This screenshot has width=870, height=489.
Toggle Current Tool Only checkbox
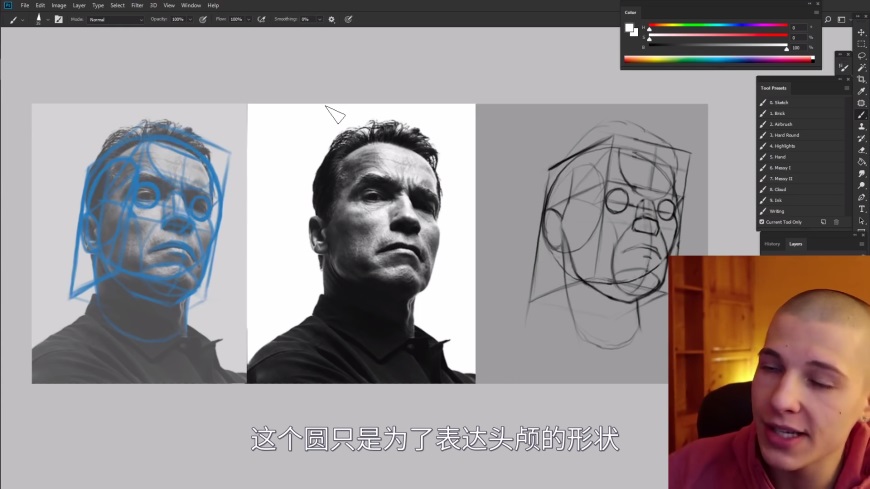[762, 222]
